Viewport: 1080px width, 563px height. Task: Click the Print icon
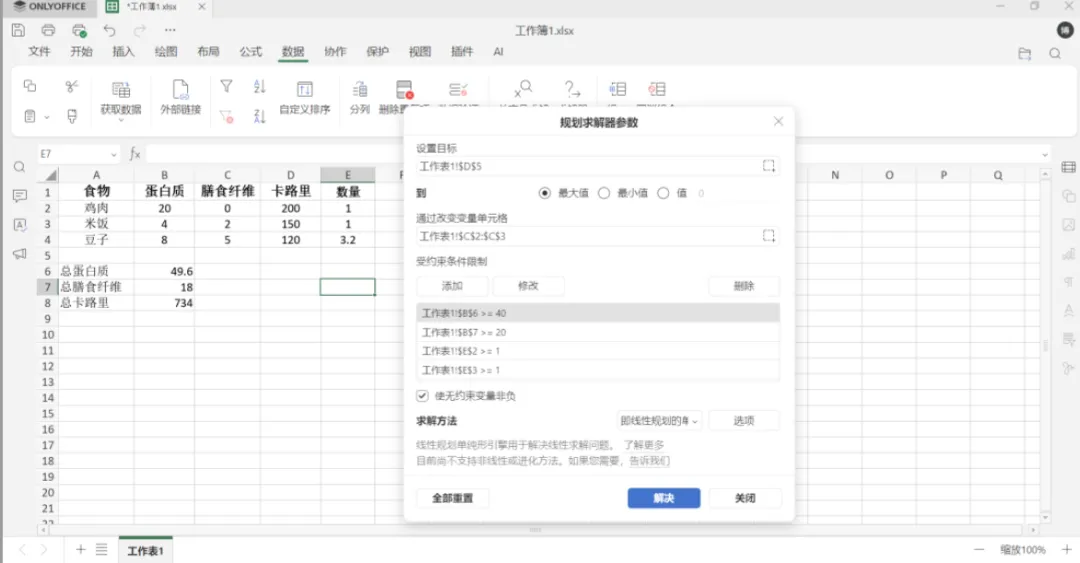(x=48, y=30)
